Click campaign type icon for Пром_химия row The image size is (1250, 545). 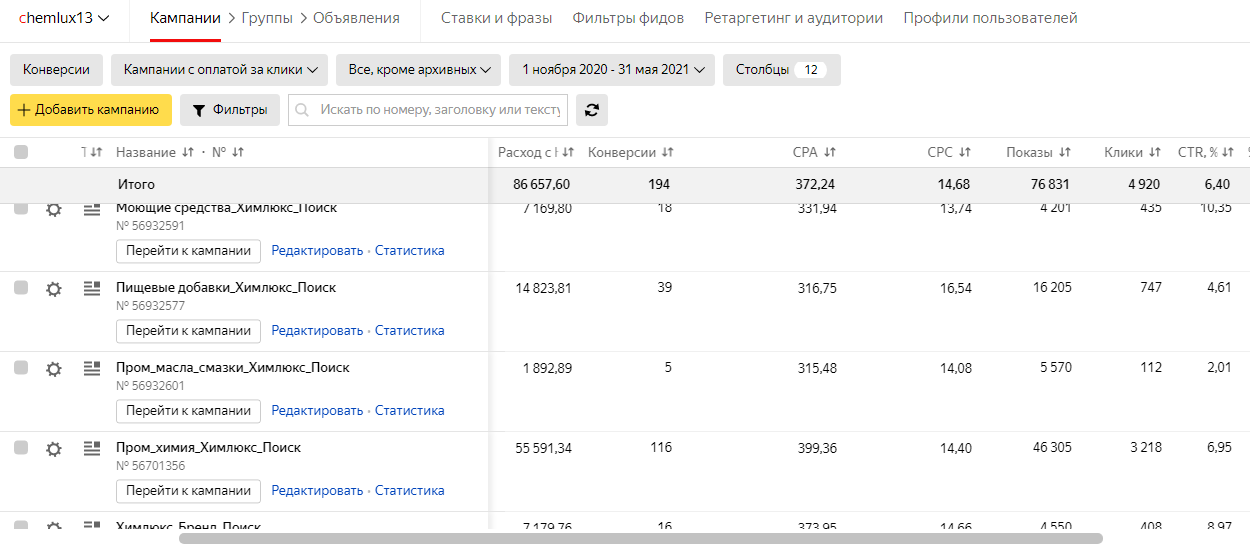92,448
